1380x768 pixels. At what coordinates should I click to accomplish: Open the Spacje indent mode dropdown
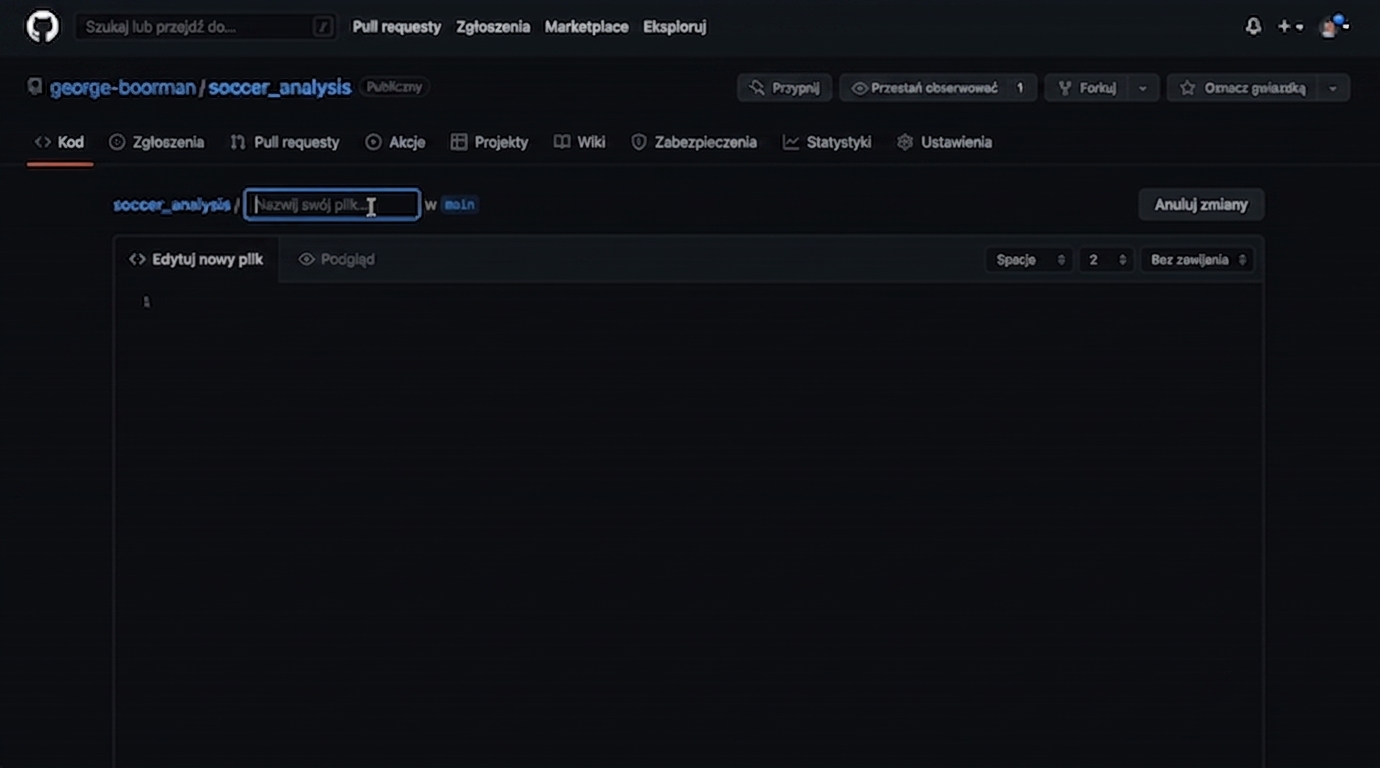coord(1029,260)
